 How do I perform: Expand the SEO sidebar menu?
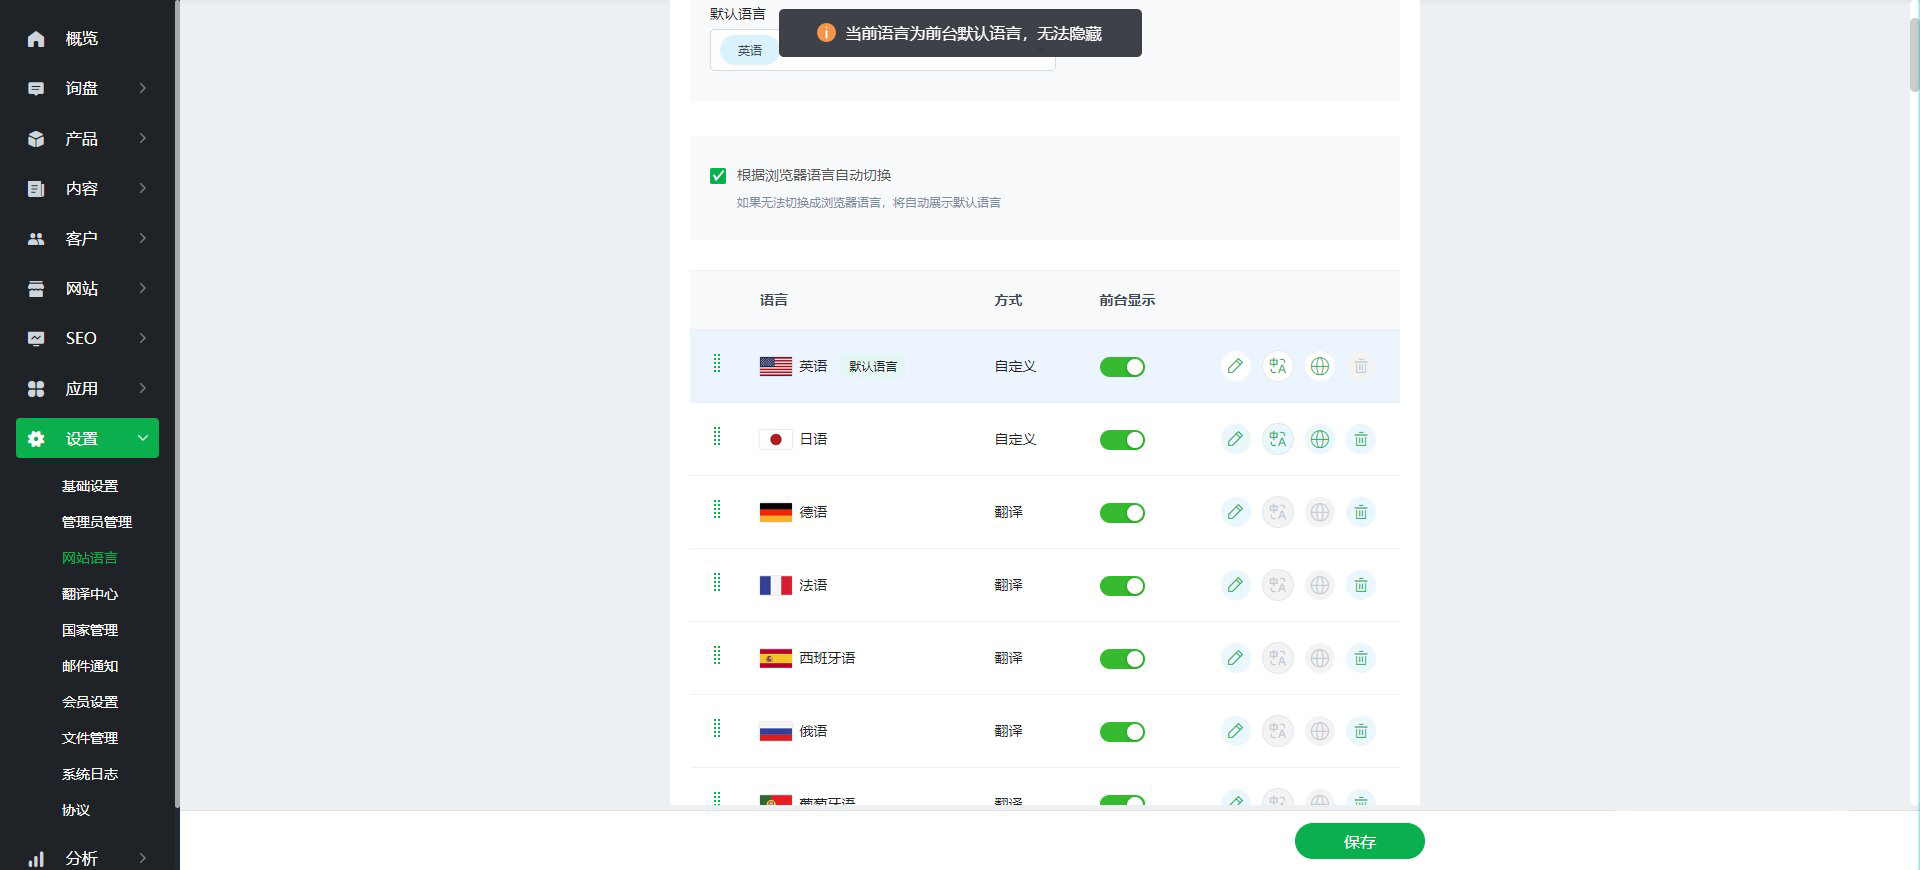tap(87, 338)
